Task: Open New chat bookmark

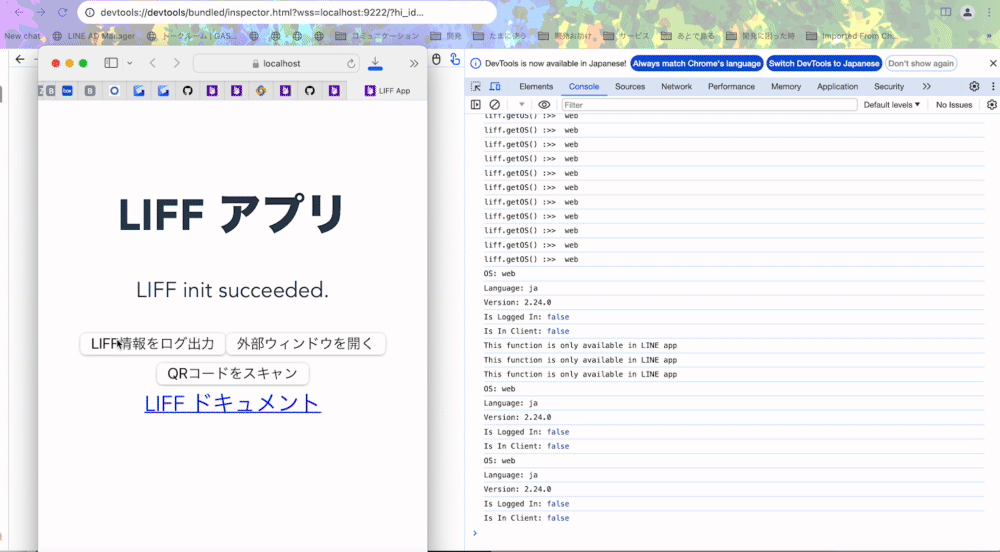Action: point(22,36)
